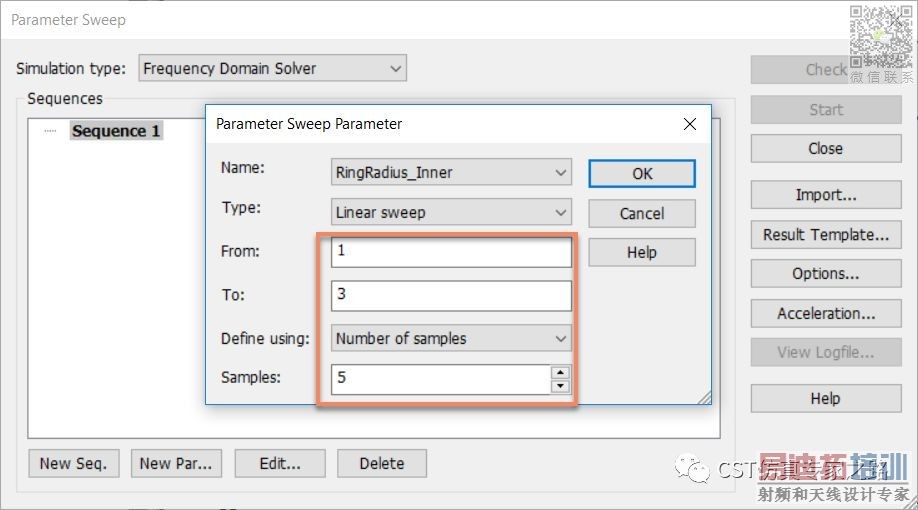
Task: Click the To input field
Action: (x=450, y=295)
